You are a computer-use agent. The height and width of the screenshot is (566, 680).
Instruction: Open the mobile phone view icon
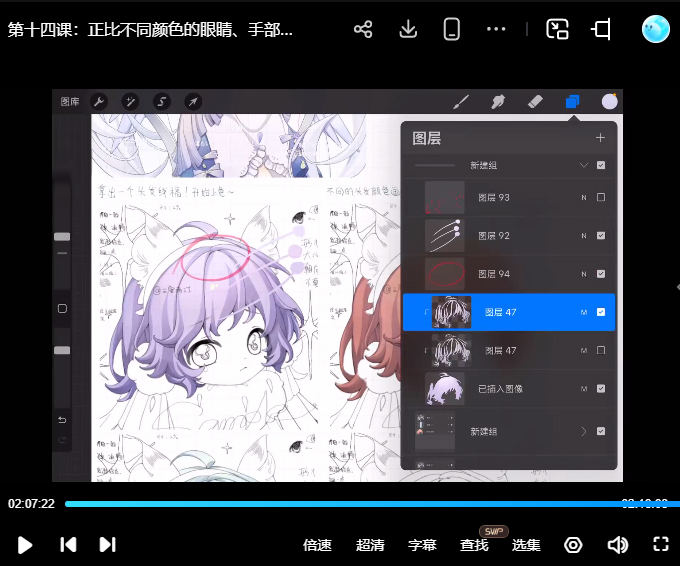click(x=451, y=29)
